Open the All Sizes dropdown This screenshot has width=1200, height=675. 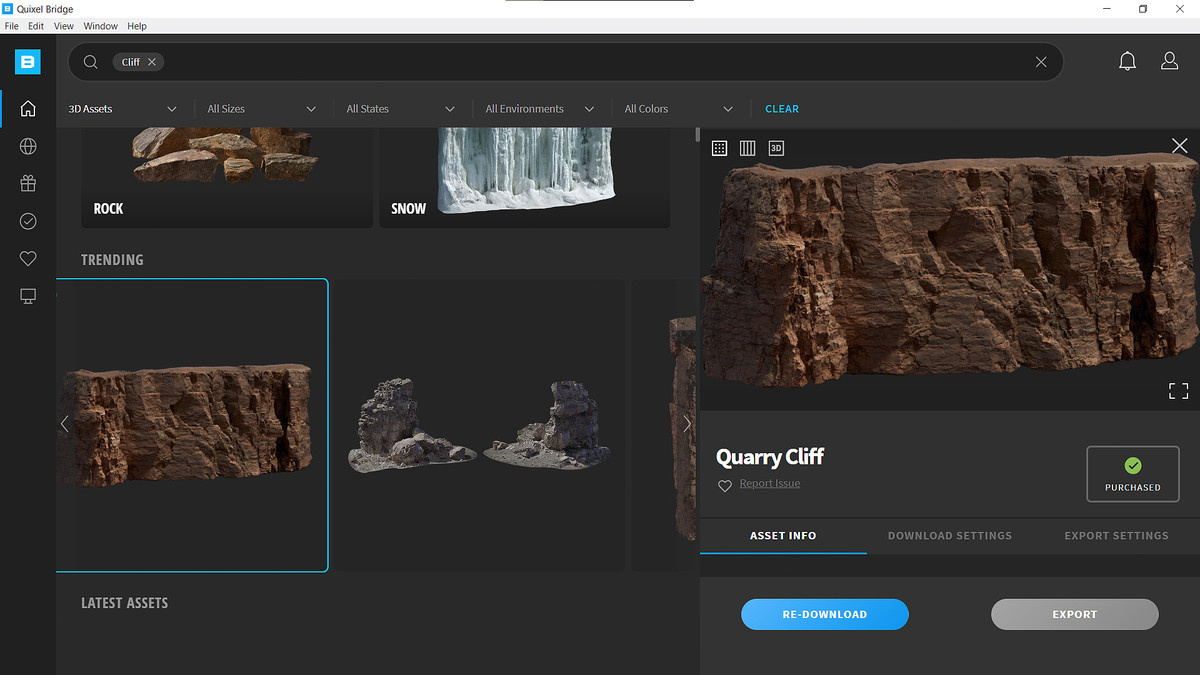pyautogui.click(x=261, y=109)
